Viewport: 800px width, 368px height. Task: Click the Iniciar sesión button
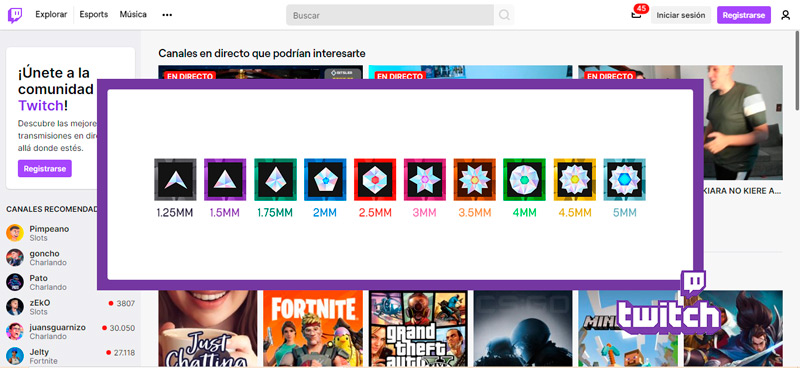pos(681,15)
